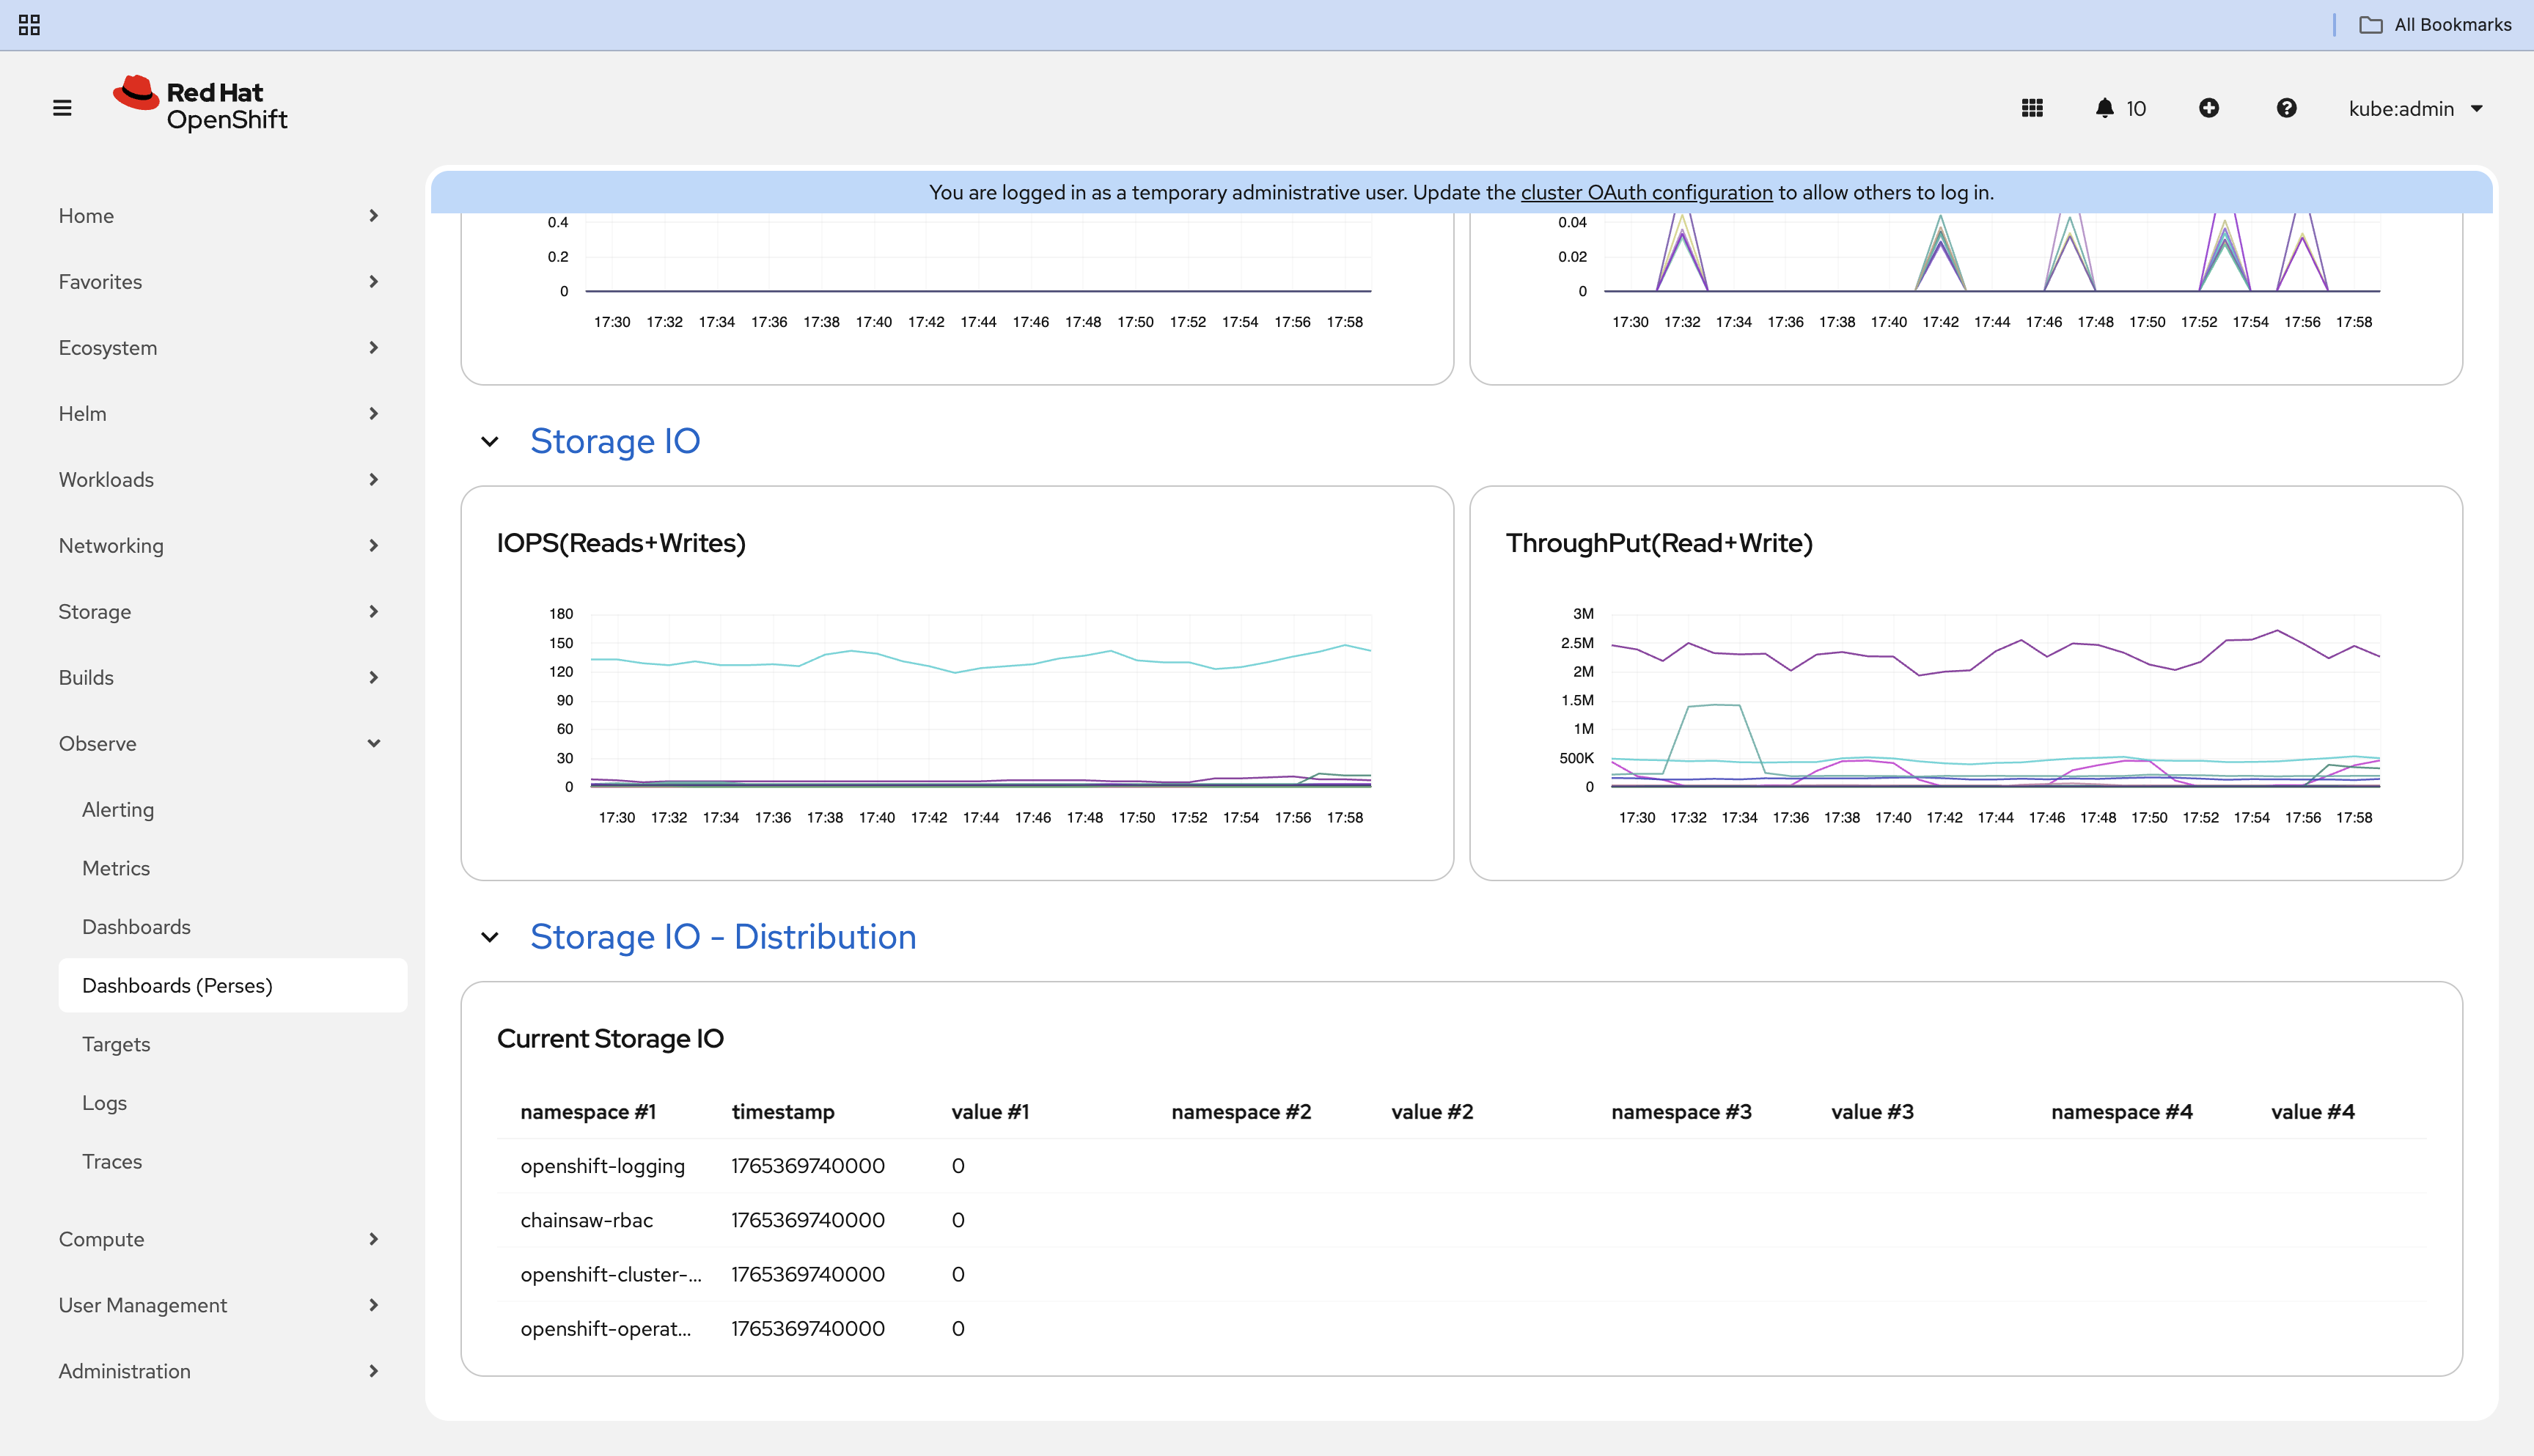Image resolution: width=2534 pixels, height=1456 pixels.
Task: Click the Red Hat OpenShift logo
Action: tap(201, 105)
